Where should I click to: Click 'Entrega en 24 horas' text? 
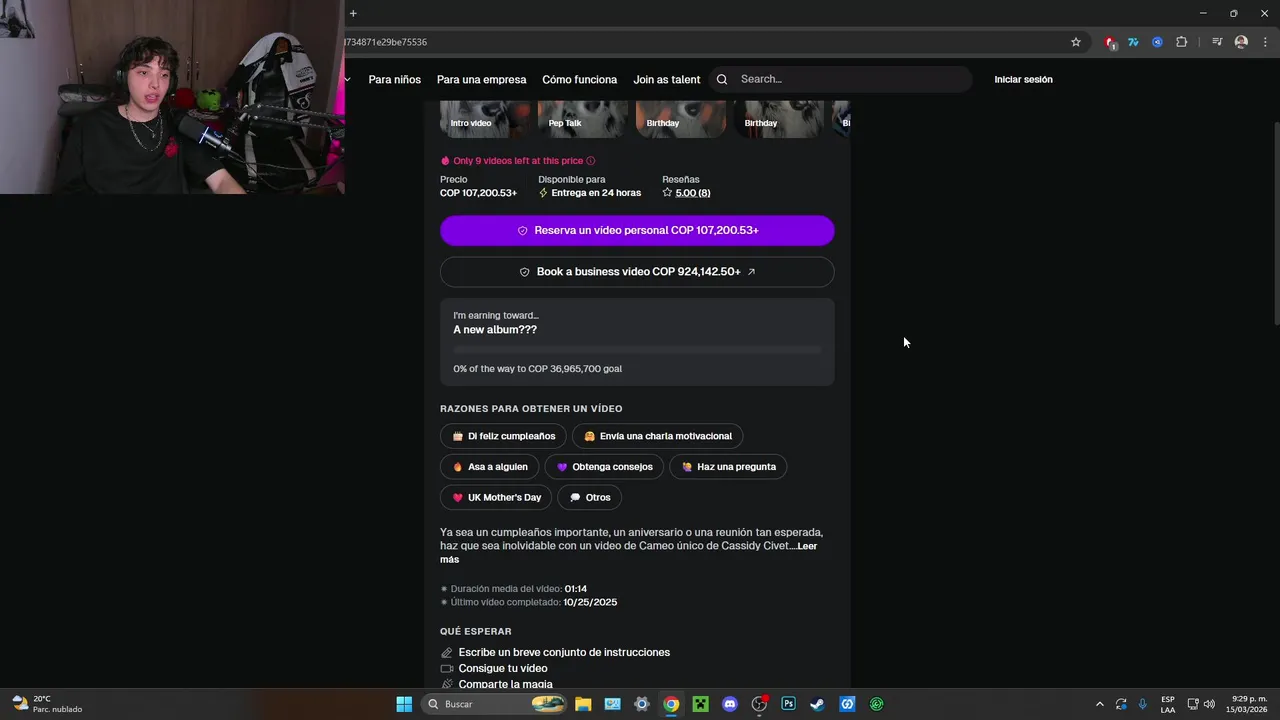(596, 193)
